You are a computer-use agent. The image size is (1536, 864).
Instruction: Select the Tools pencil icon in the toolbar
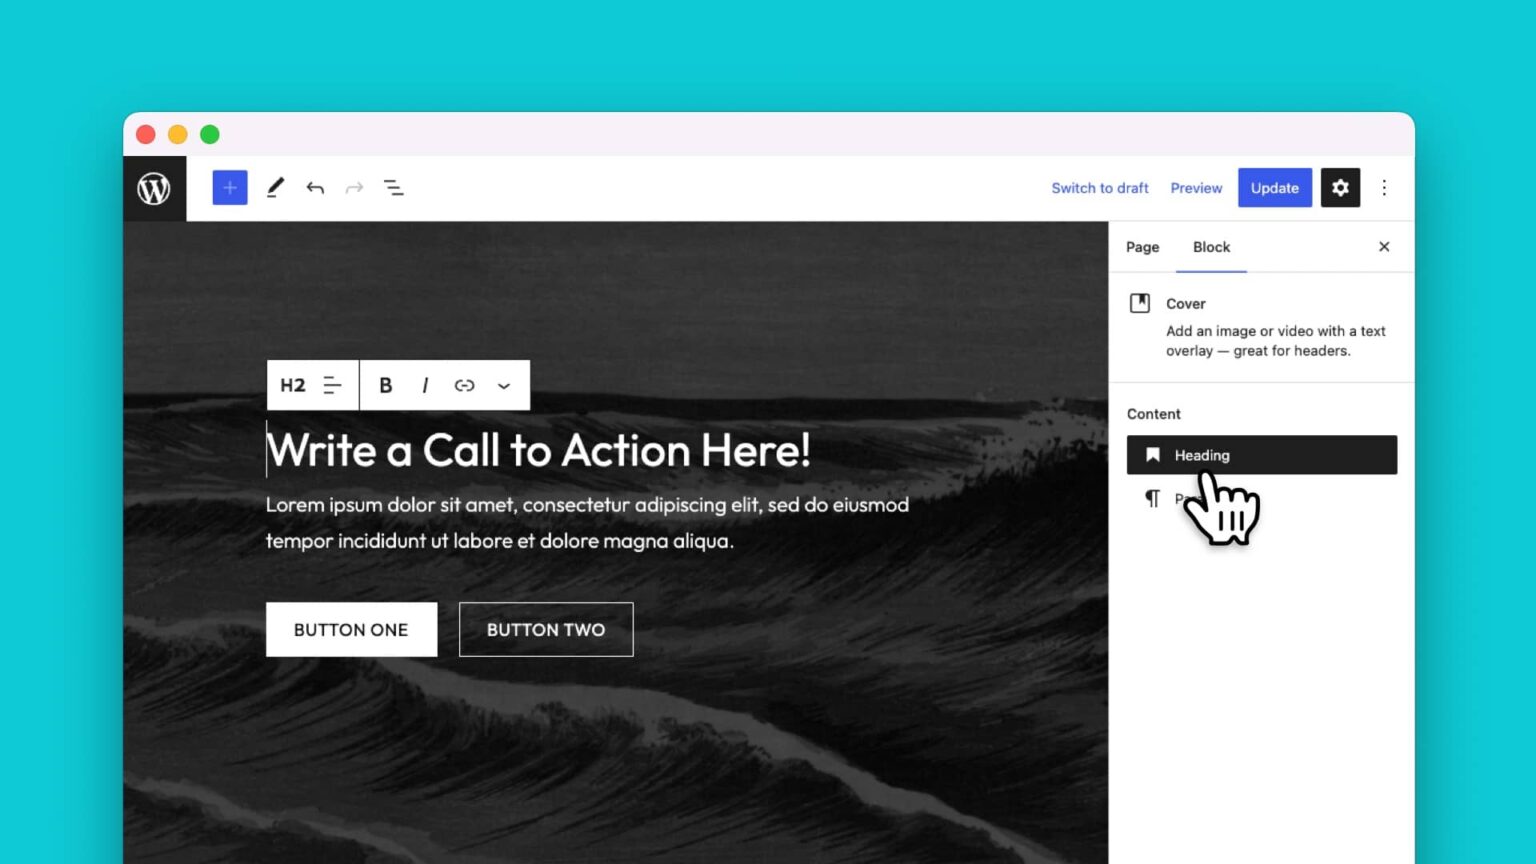coord(276,187)
